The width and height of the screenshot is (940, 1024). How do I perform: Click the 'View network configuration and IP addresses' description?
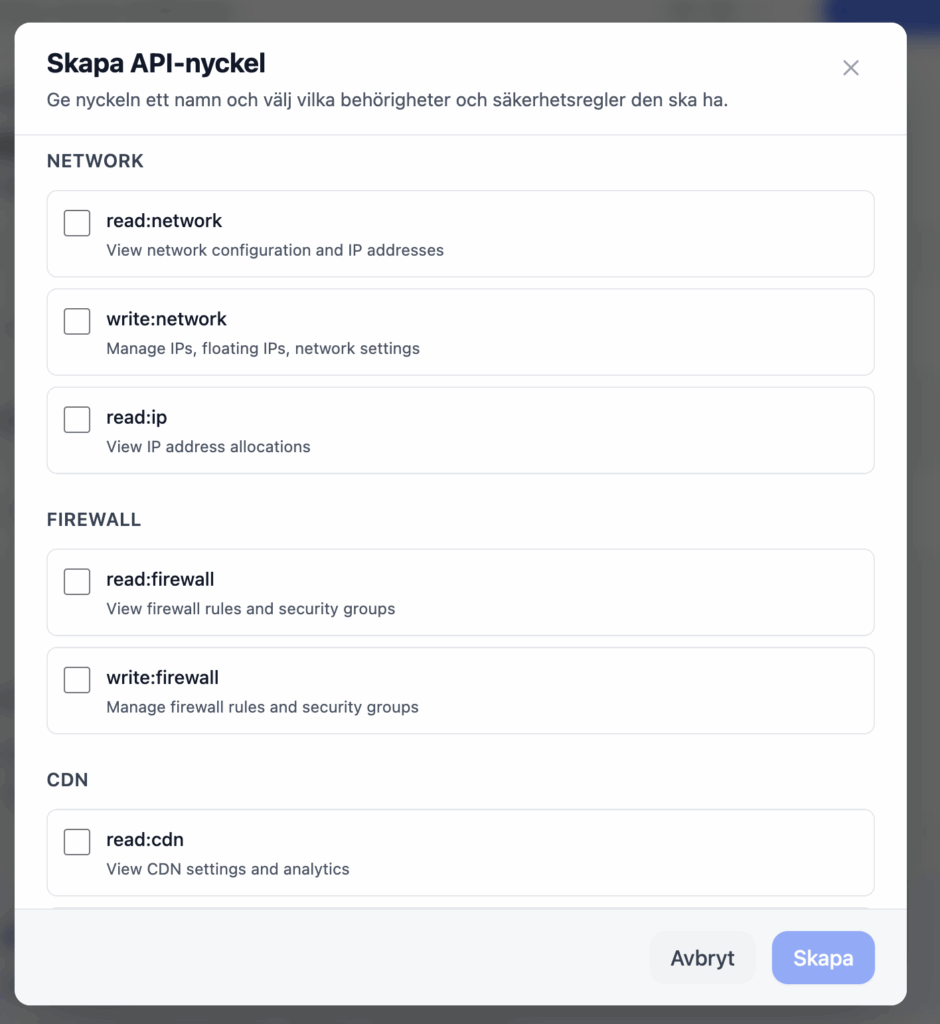pos(275,250)
